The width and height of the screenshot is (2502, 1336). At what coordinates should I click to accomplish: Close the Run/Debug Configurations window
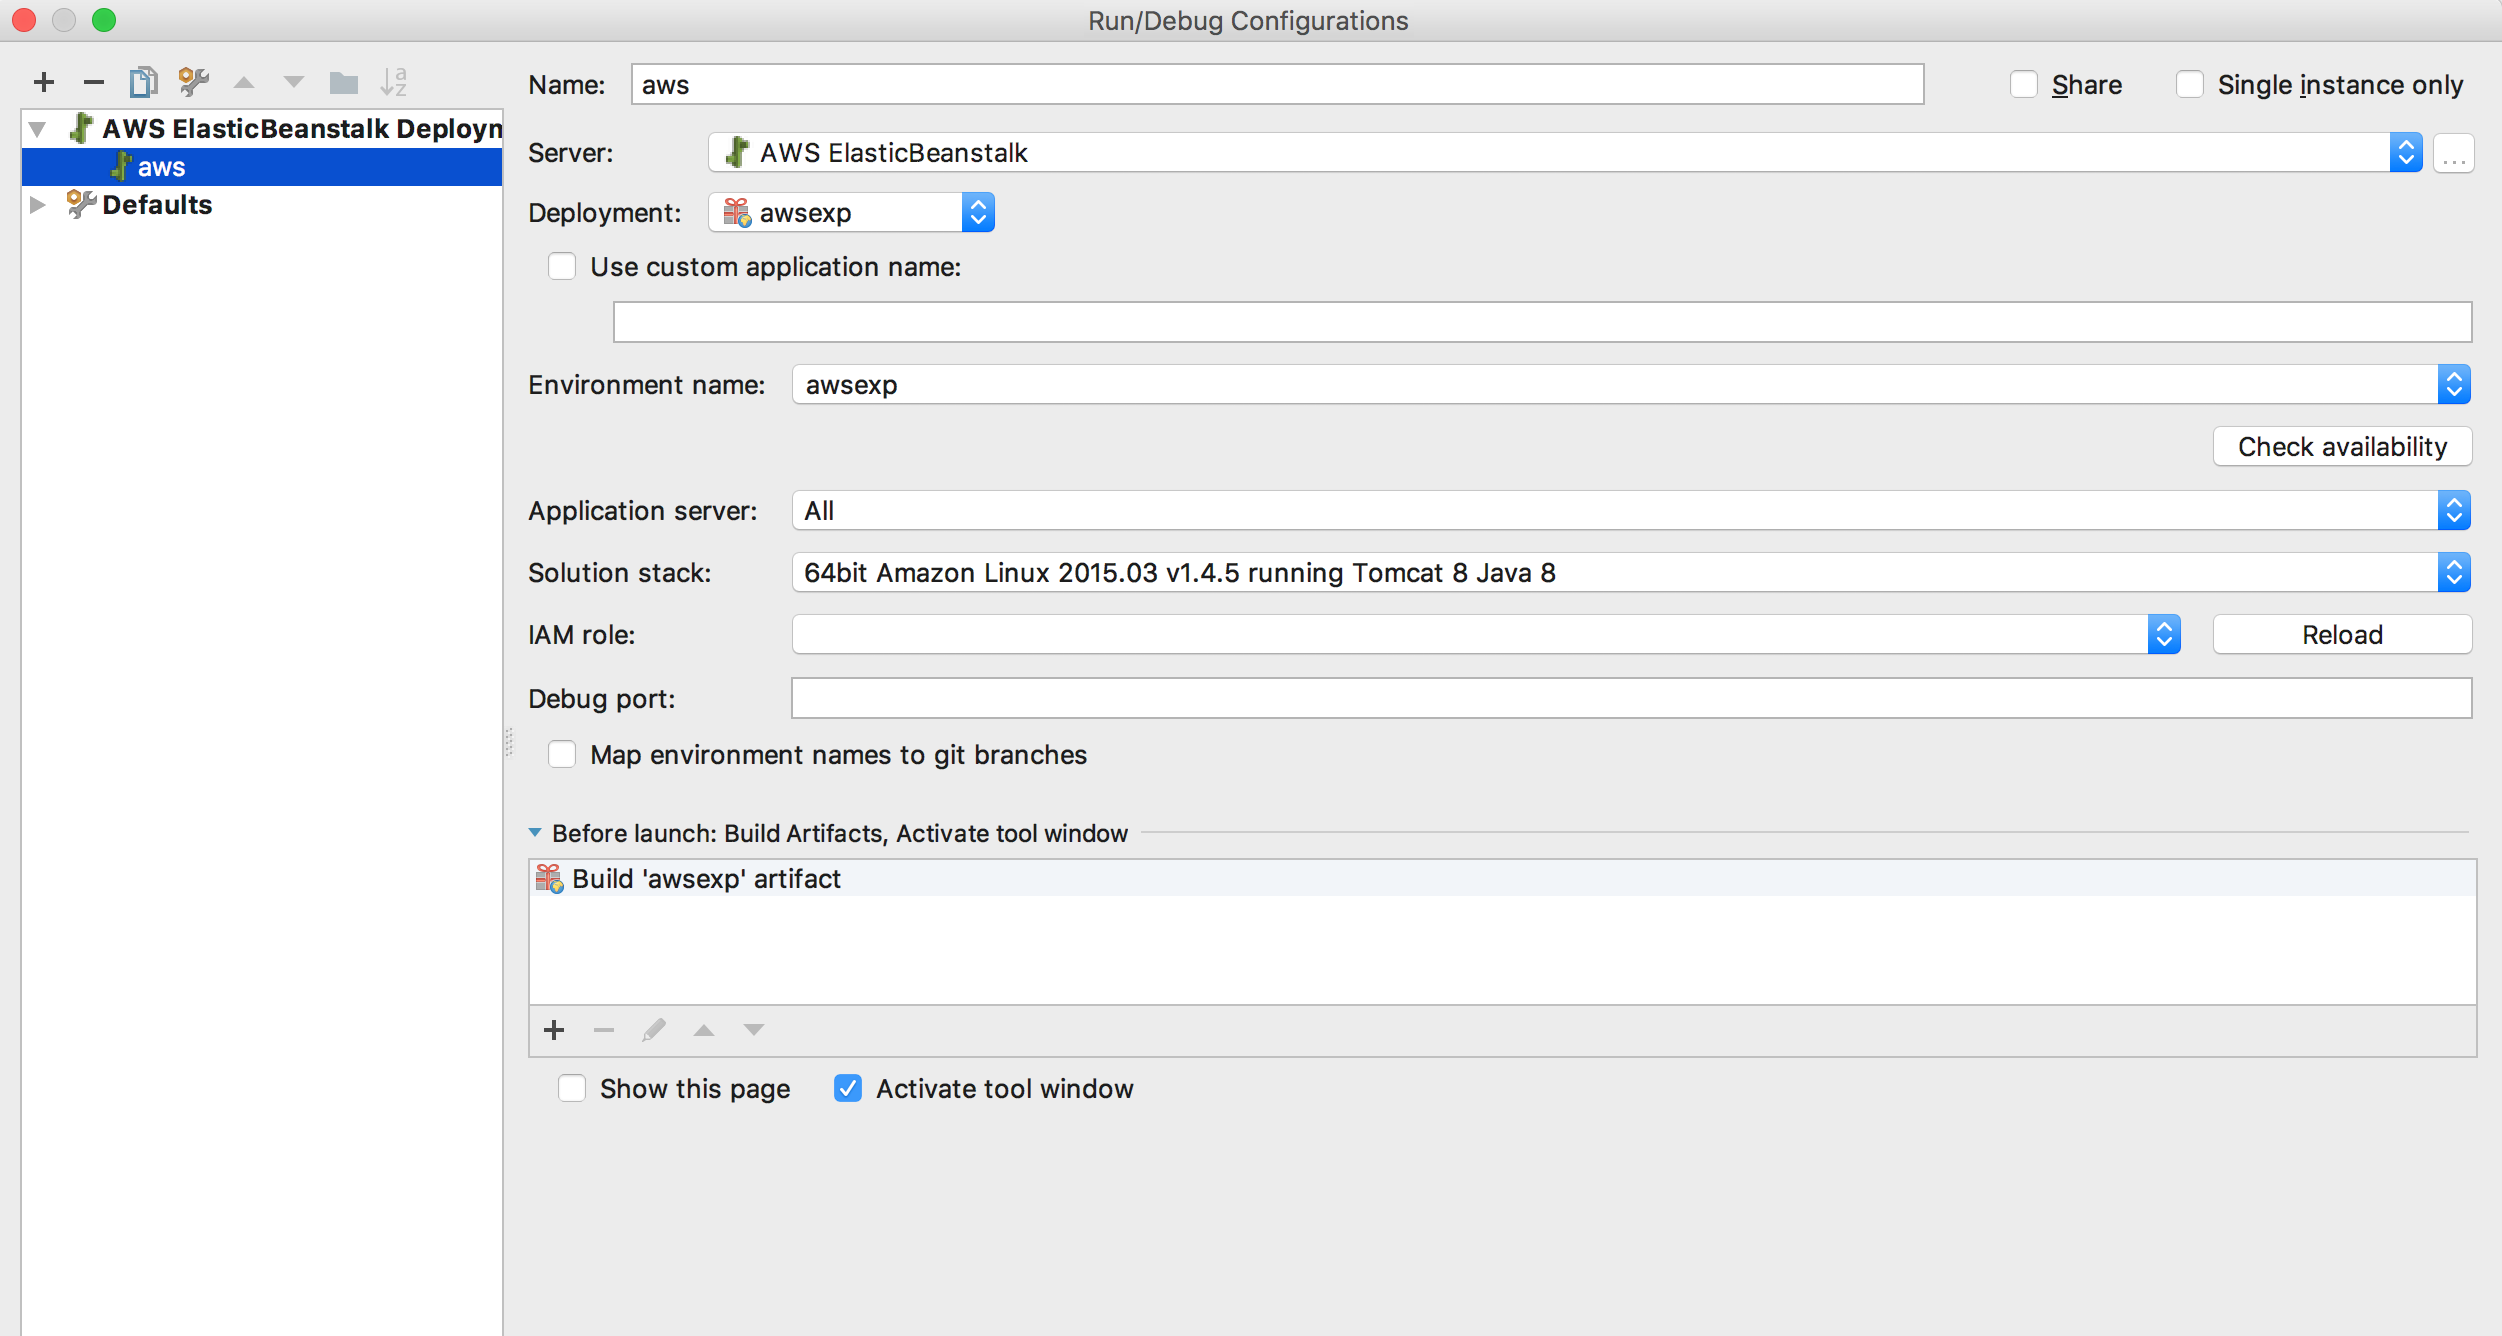click(24, 20)
